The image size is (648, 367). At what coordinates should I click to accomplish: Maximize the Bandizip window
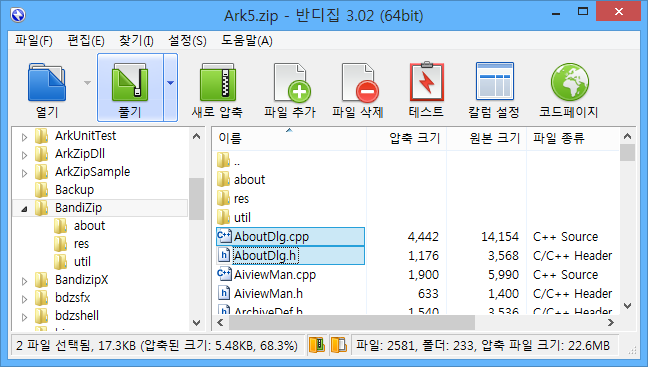(583, 12)
